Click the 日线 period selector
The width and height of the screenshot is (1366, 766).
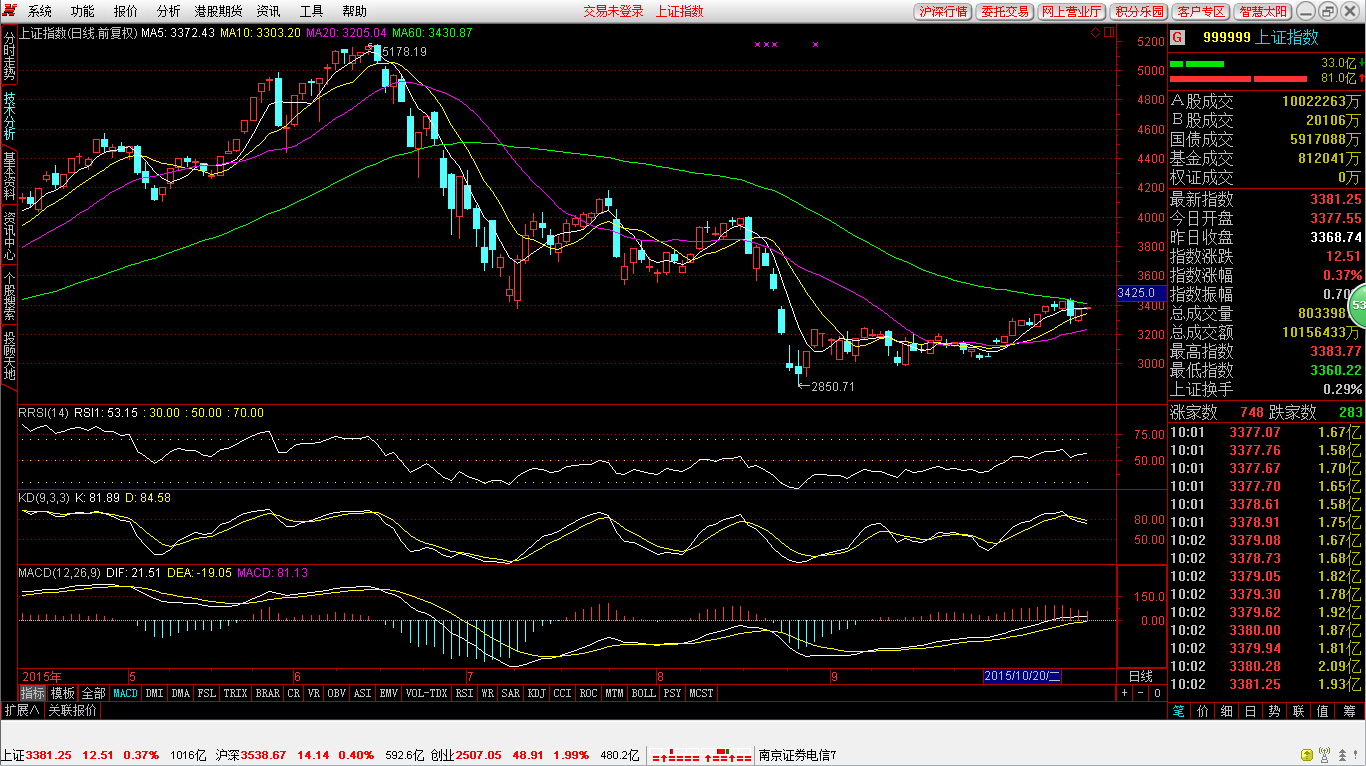(x=1141, y=676)
